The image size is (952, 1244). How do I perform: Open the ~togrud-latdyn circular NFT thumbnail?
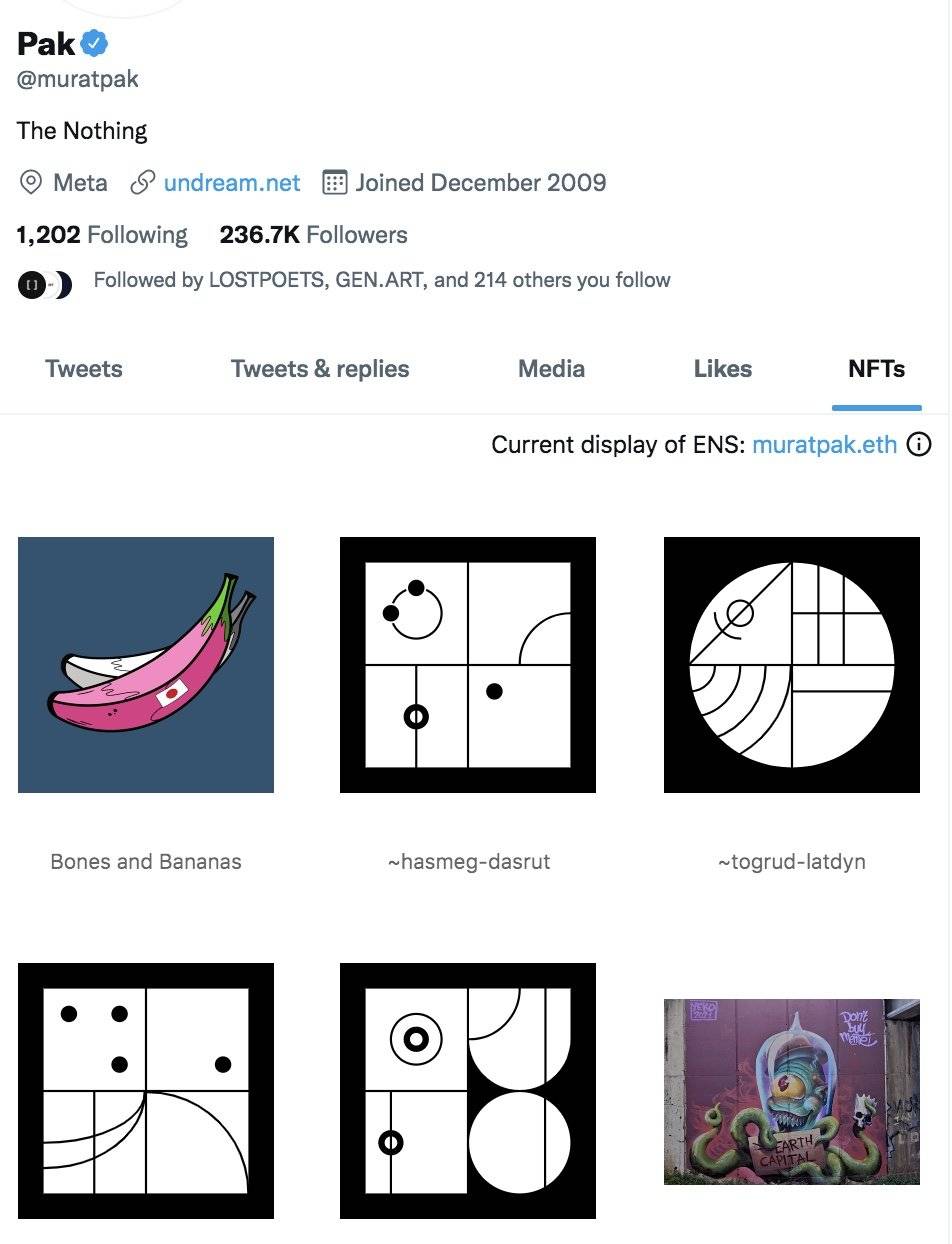[791, 665]
